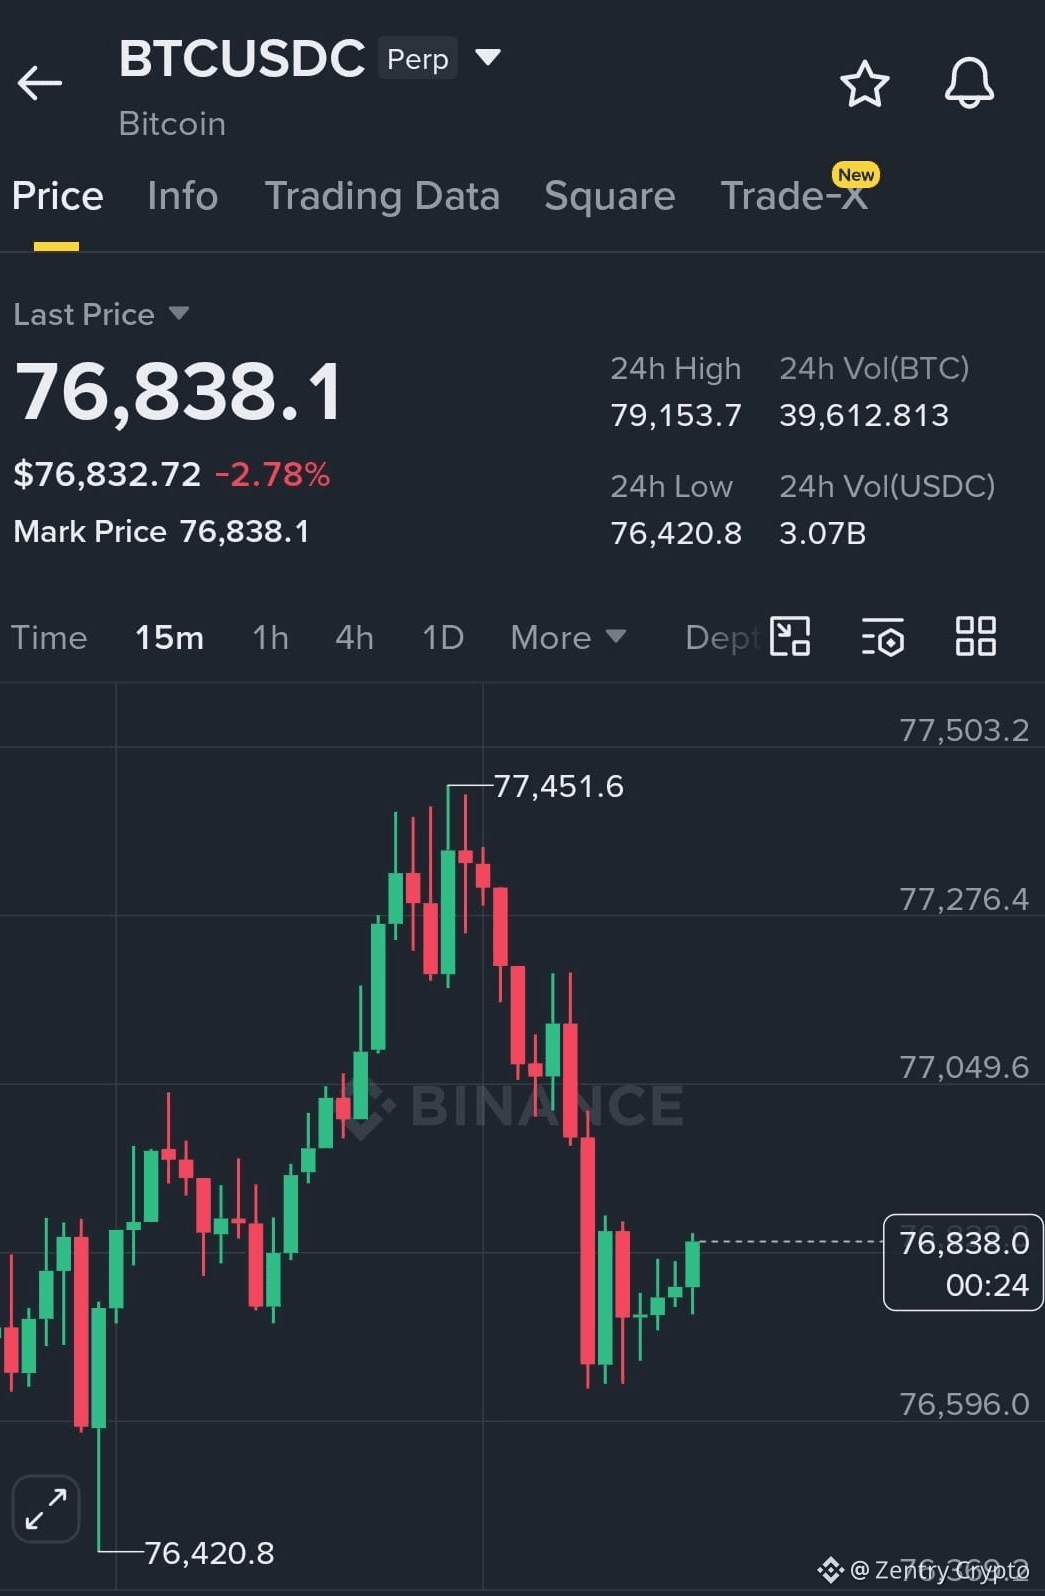This screenshot has width=1045, height=1596.
Task: Expand the More intervals dropdown
Action: (568, 637)
